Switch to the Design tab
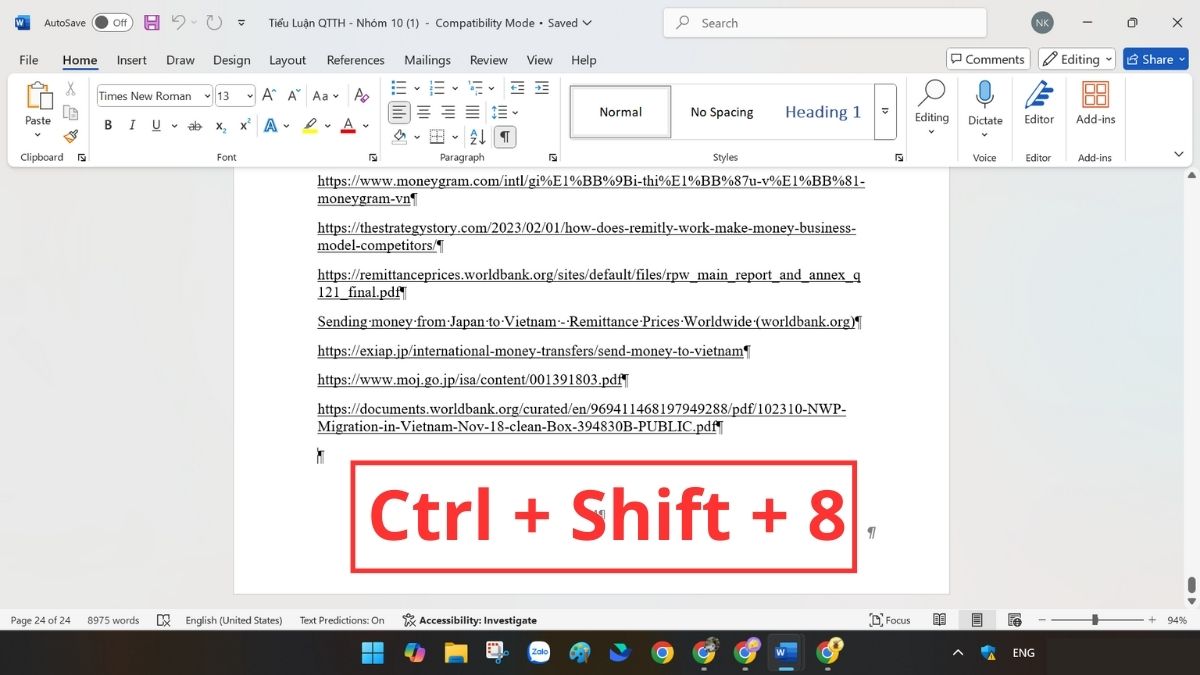Screen dimensions: 1200x675 click(232, 60)
